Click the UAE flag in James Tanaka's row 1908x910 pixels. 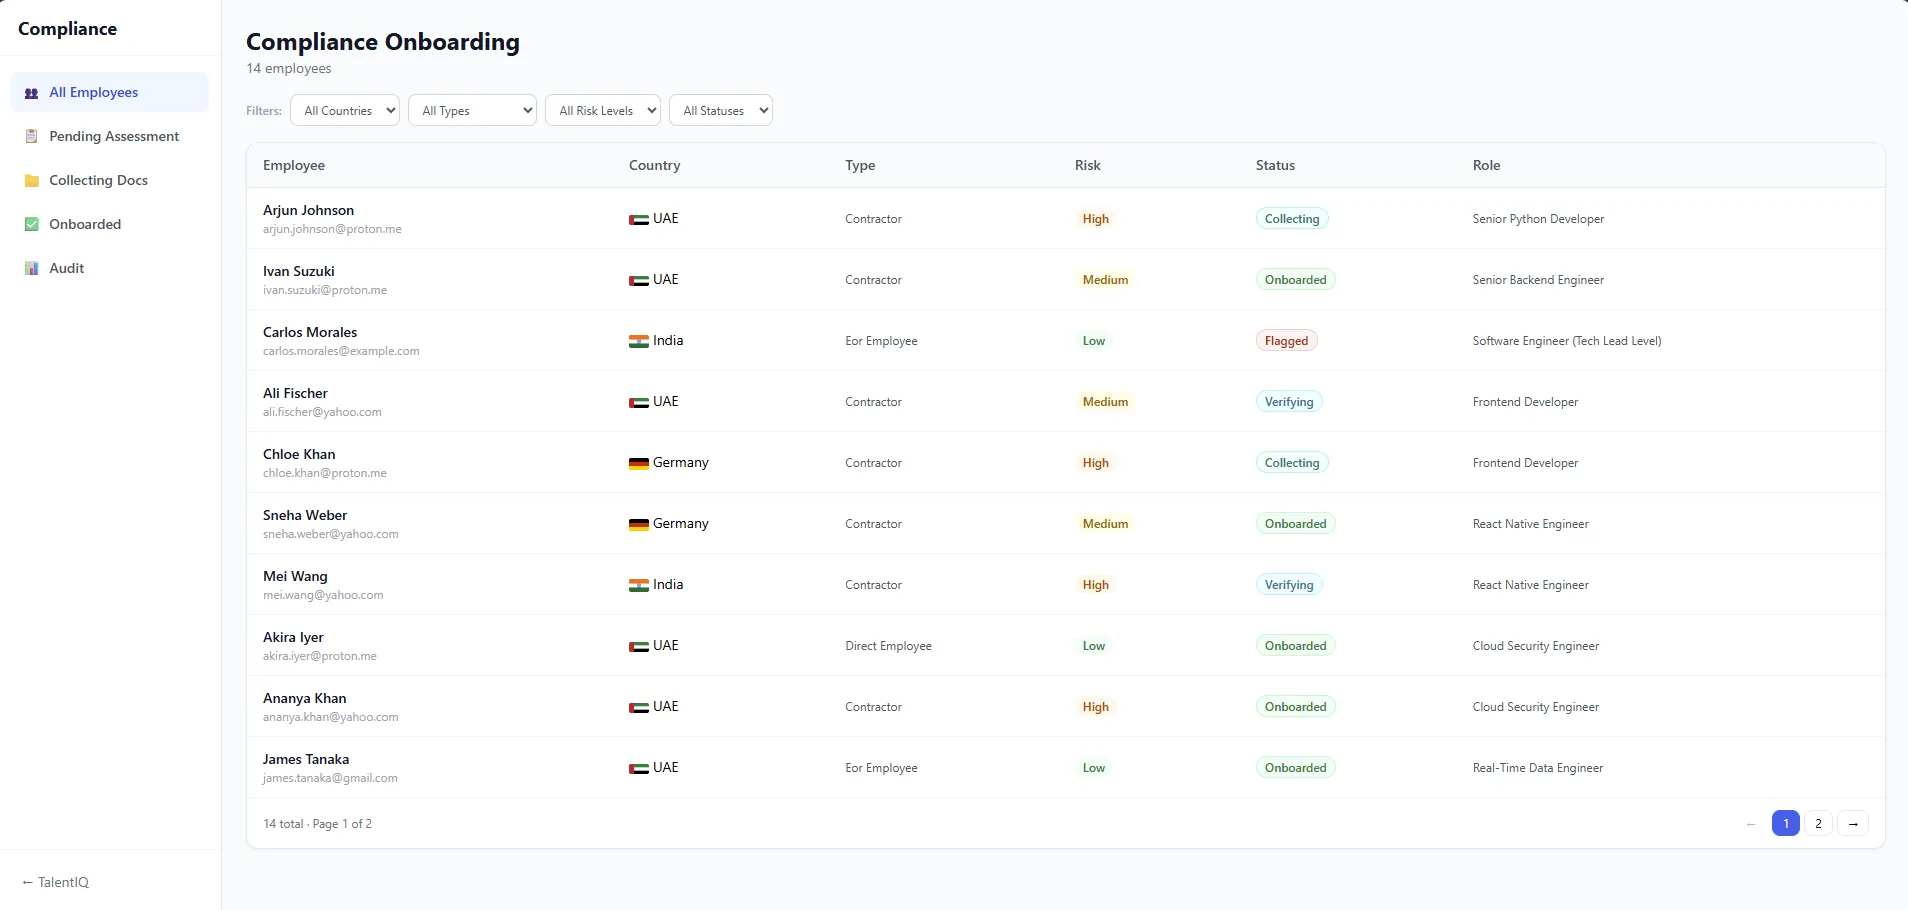pyautogui.click(x=638, y=768)
